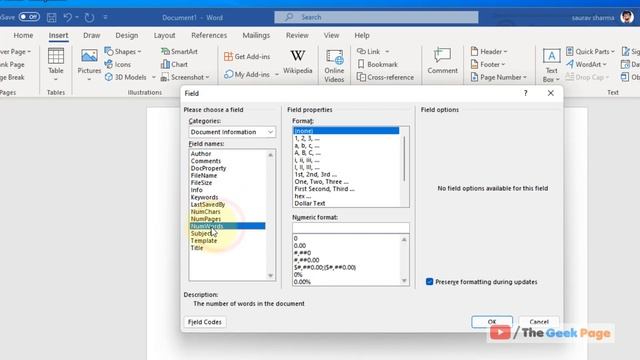Viewport: 640px width, 360px height.
Task: Expand My Add-ins dropdown arrow
Action: [x=277, y=75]
